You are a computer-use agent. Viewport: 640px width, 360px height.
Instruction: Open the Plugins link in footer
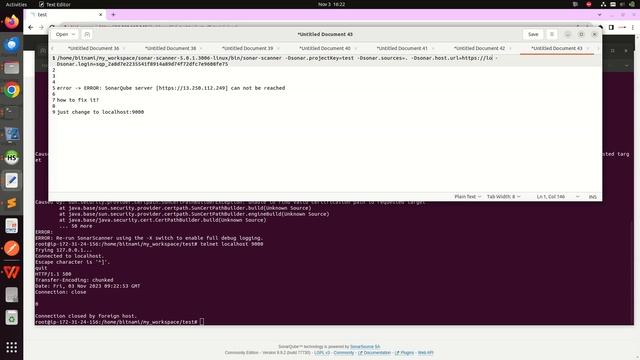tap(404, 353)
